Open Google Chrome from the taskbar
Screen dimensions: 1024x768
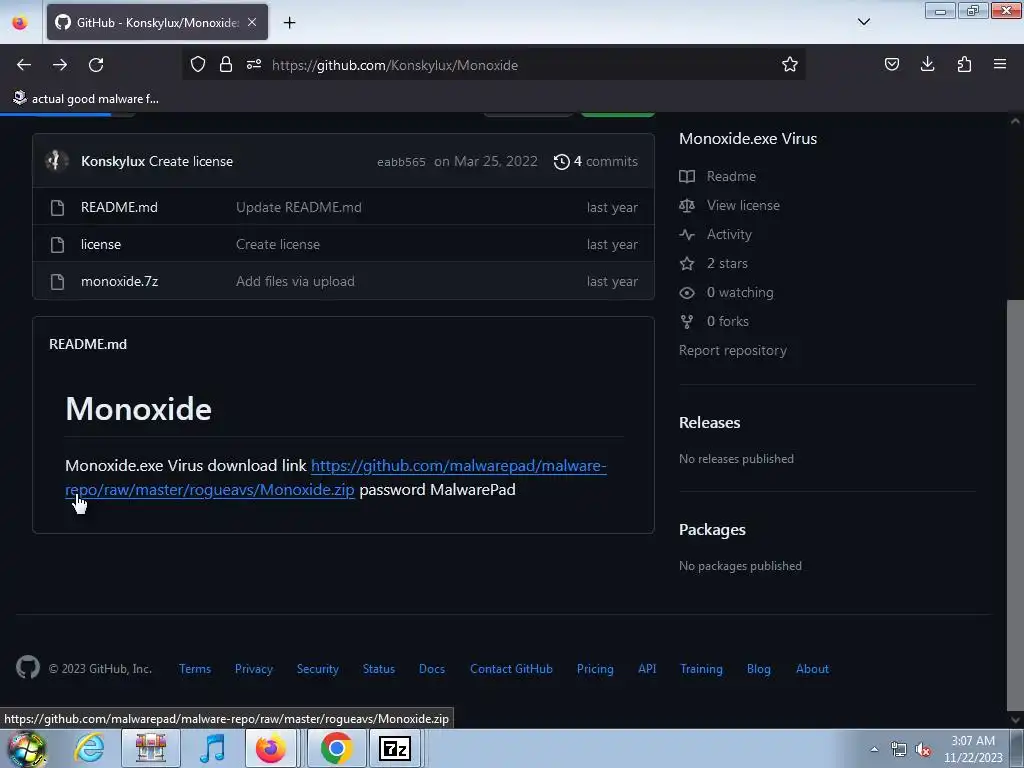pyautogui.click(x=336, y=748)
